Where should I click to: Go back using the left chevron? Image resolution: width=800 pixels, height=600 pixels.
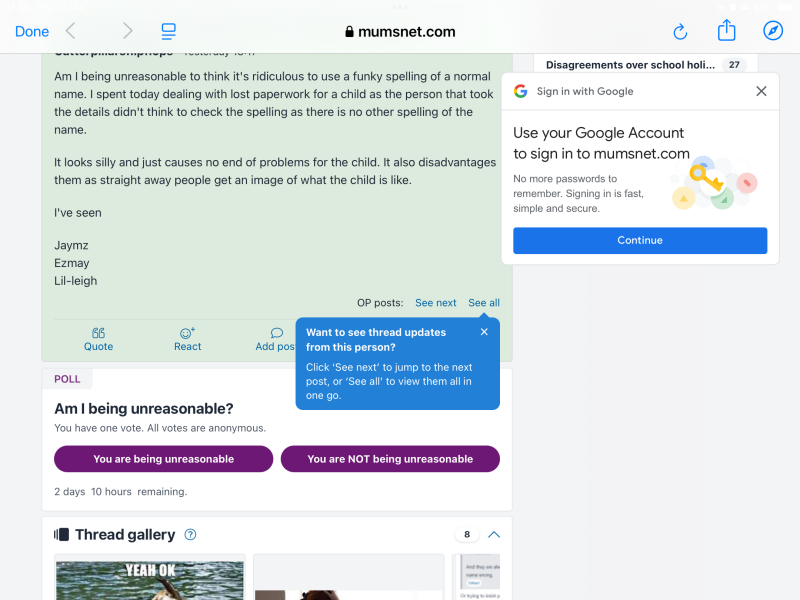[x=71, y=31]
